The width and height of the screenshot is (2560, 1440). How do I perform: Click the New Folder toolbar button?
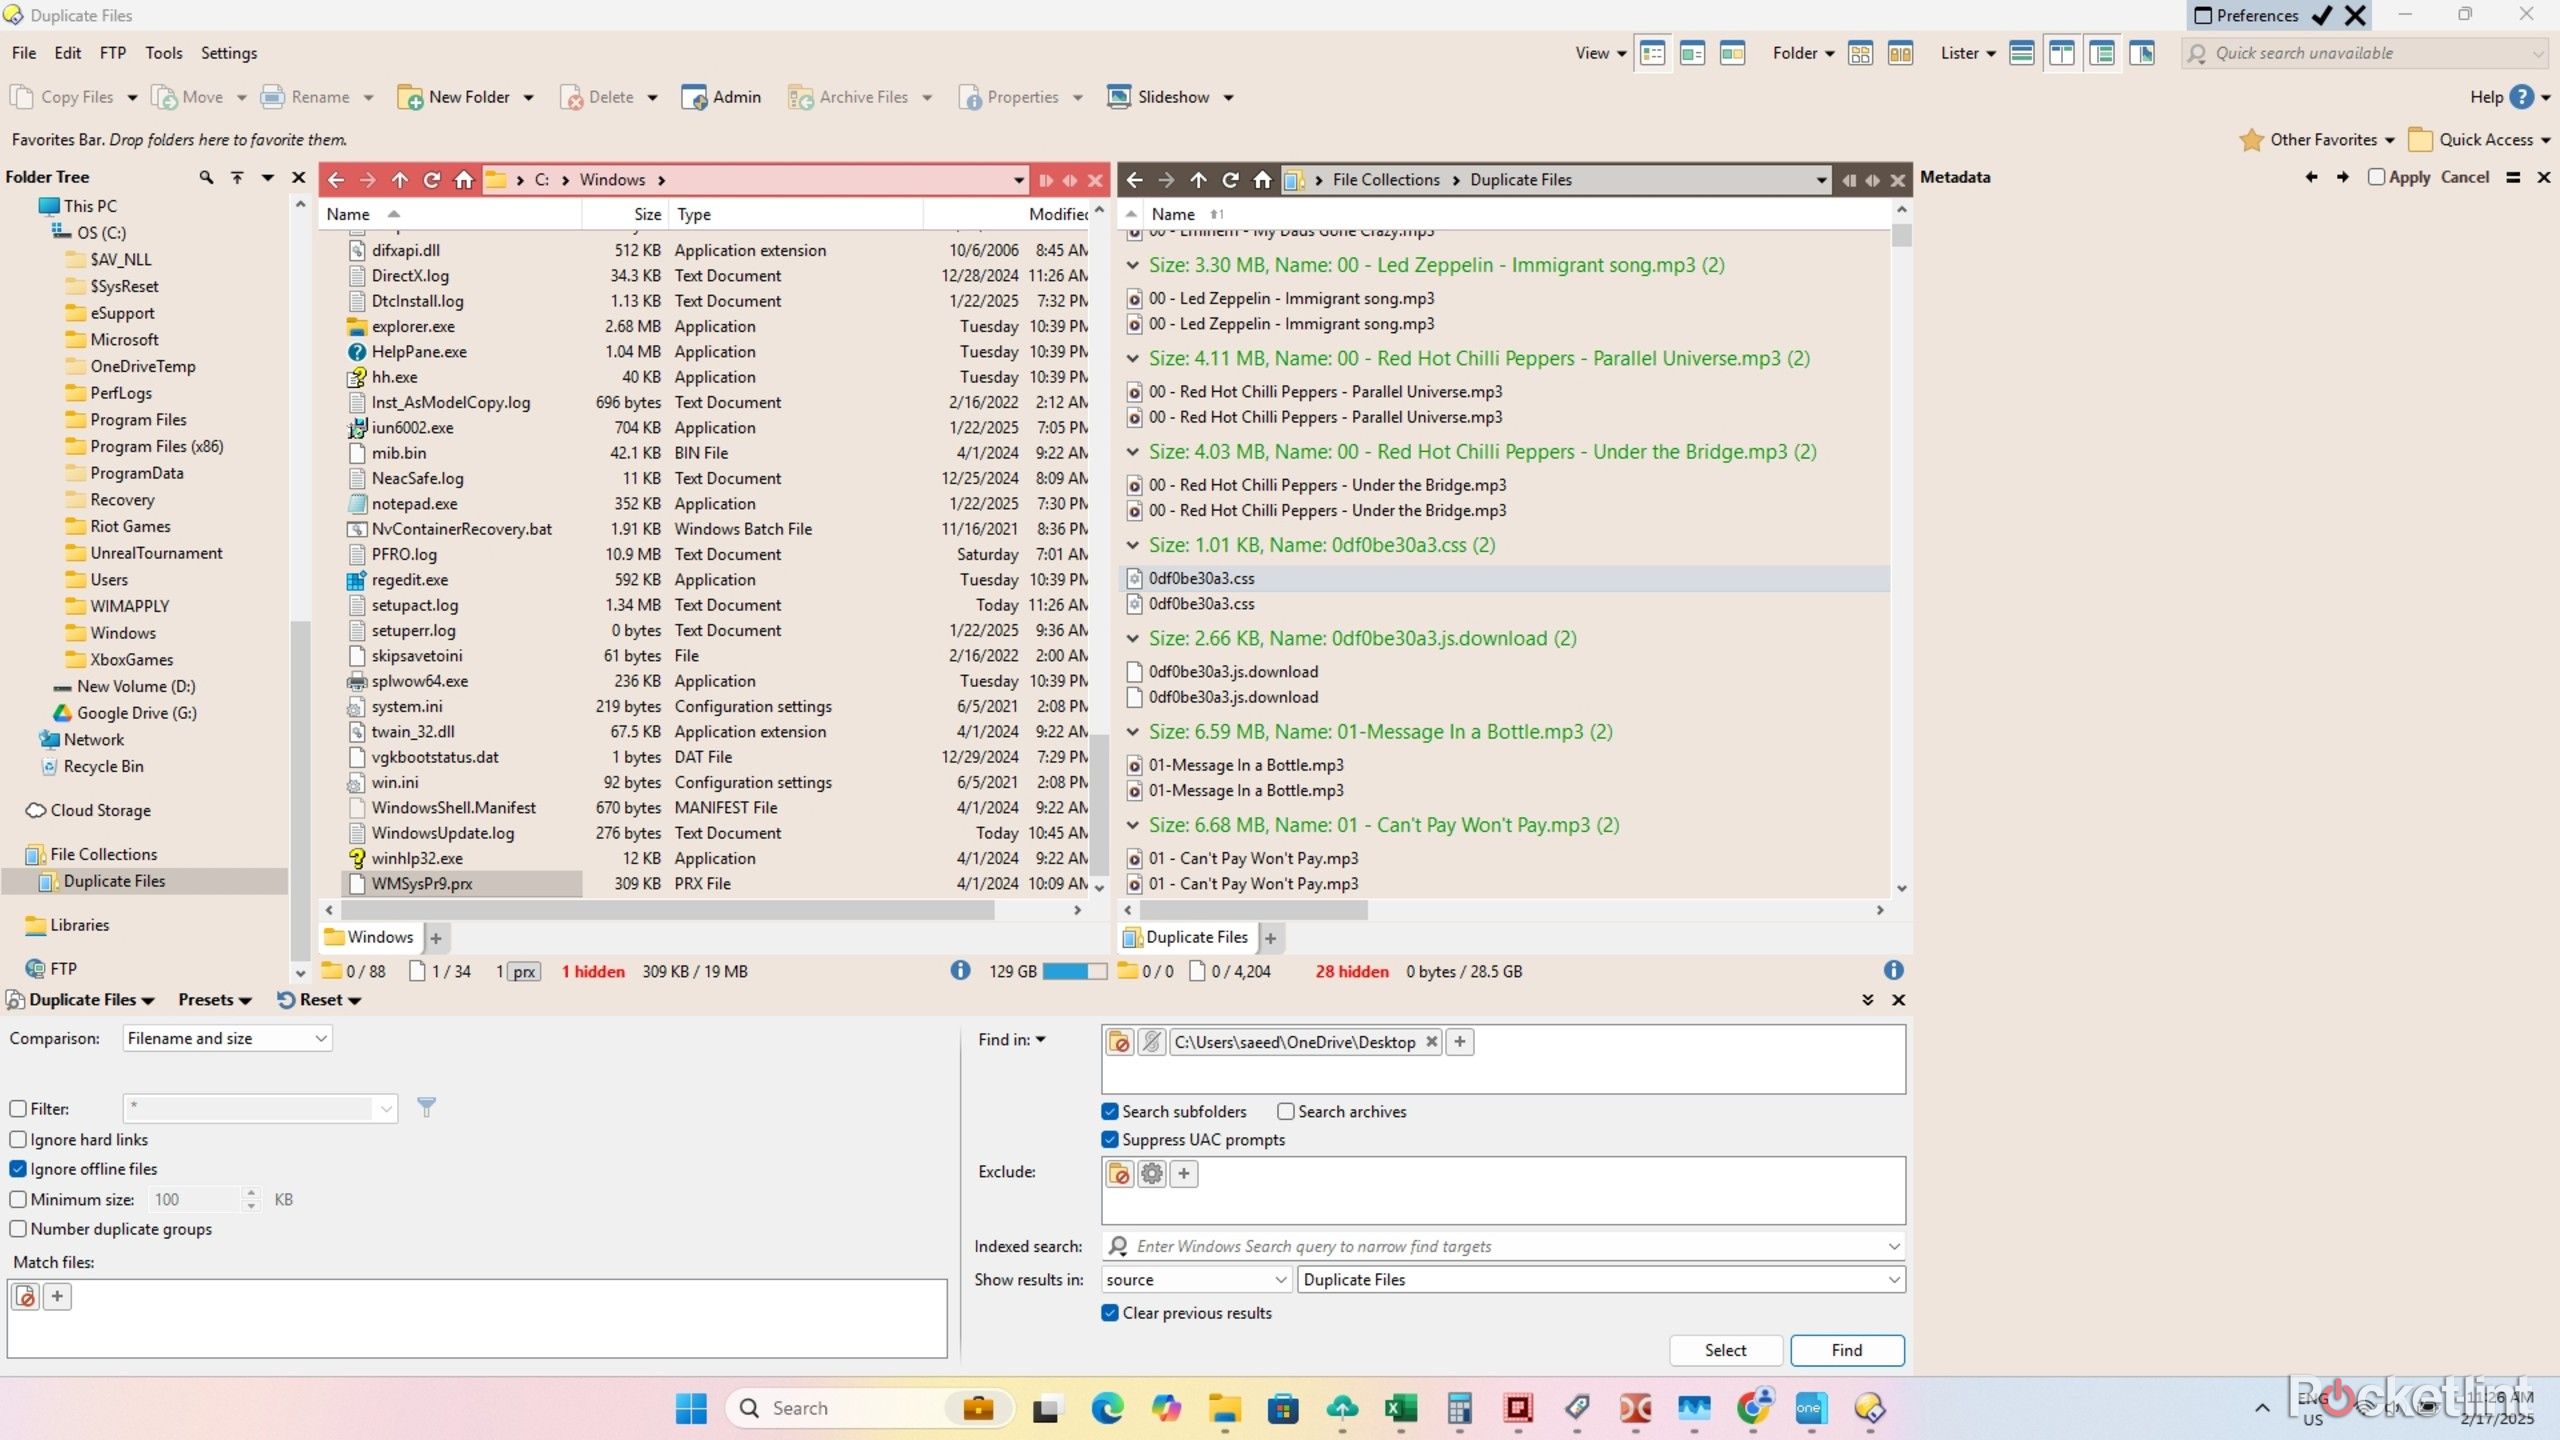(x=455, y=97)
